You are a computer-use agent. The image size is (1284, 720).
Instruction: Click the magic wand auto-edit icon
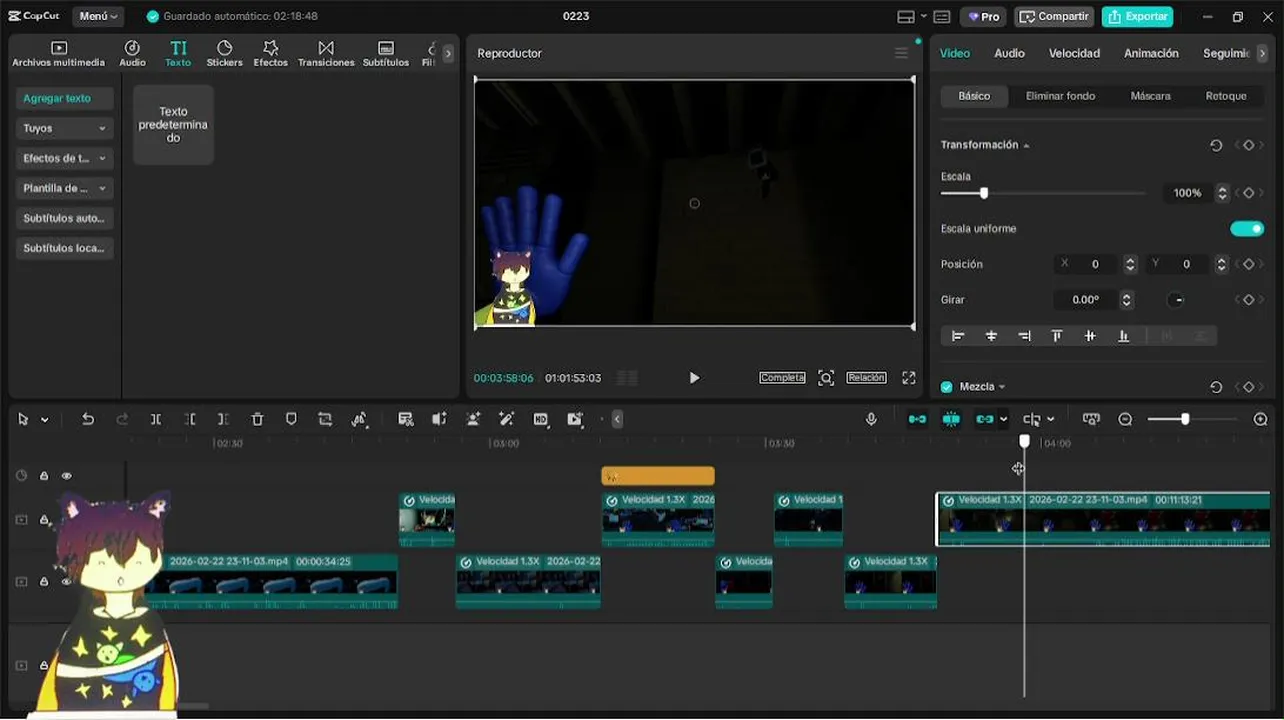[x=507, y=419]
